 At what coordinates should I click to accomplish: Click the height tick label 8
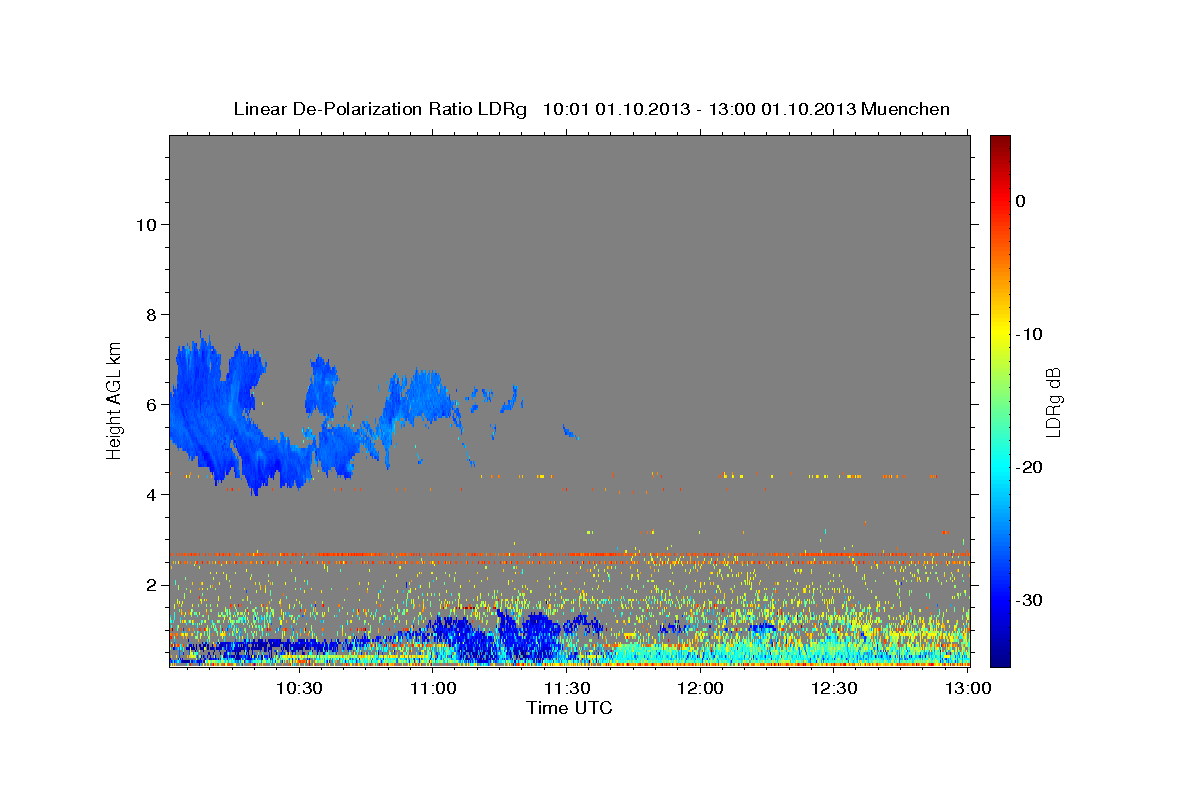click(x=152, y=314)
